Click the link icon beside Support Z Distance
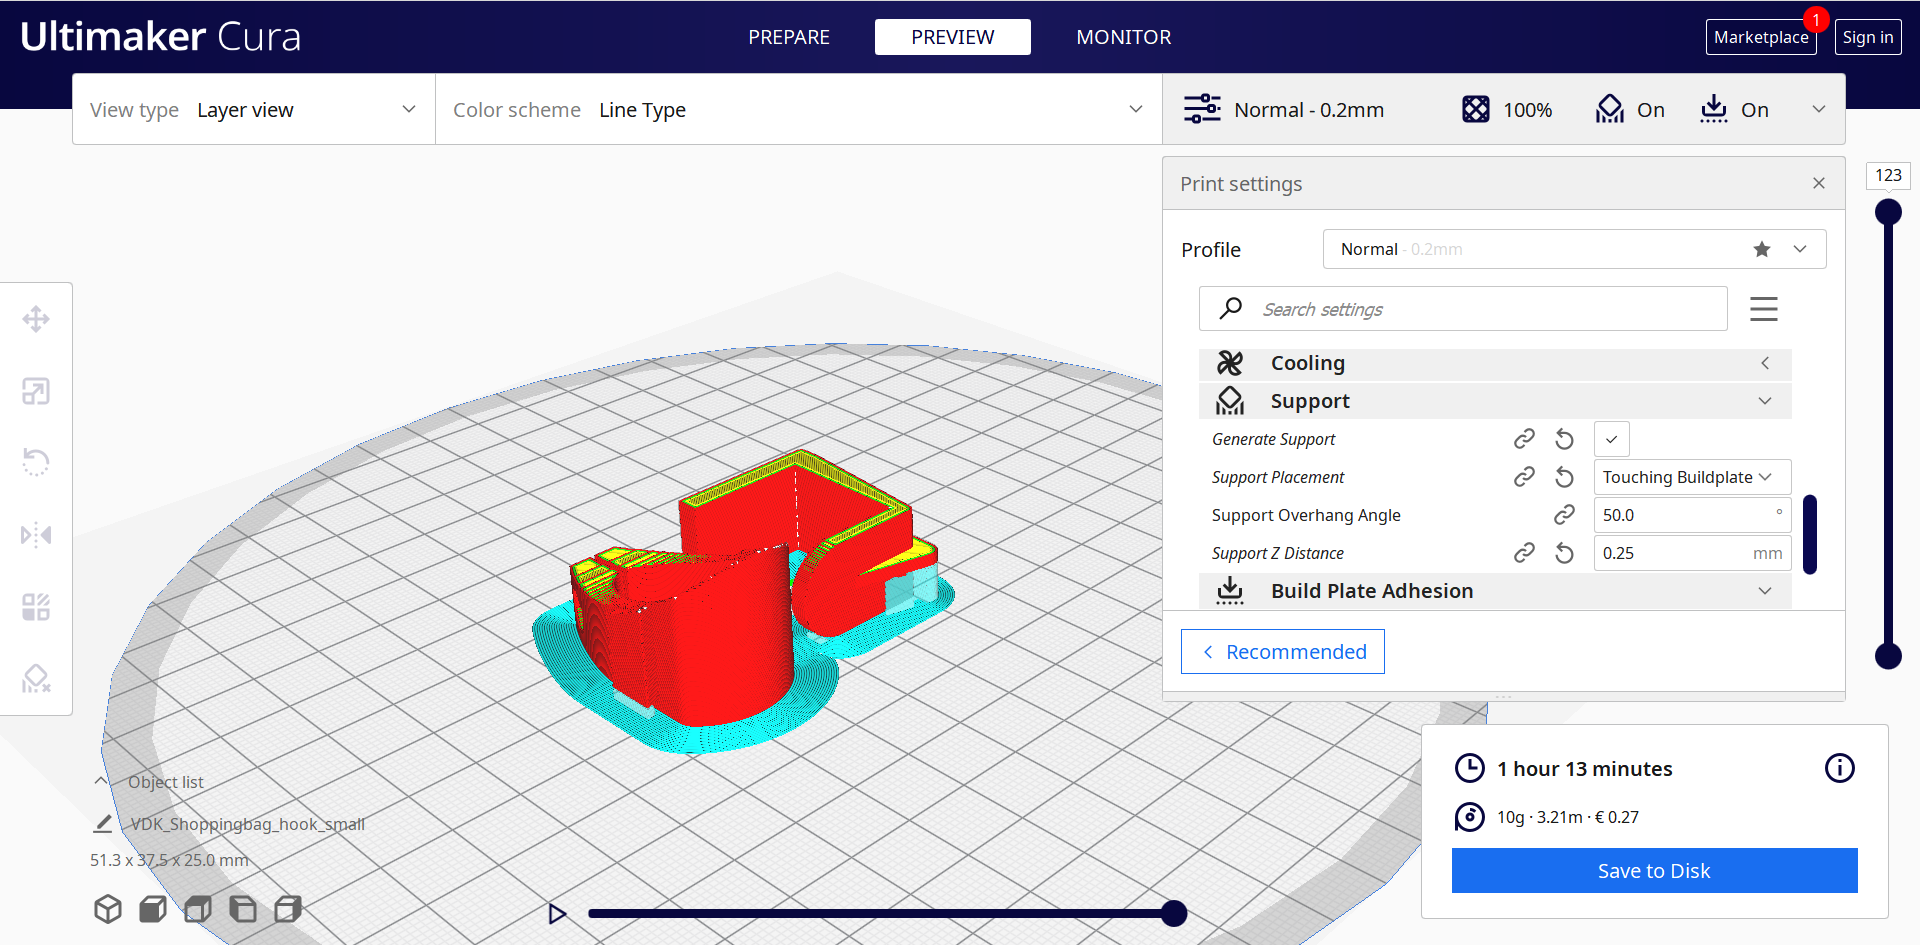The width and height of the screenshot is (1920, 945). 1524,553
